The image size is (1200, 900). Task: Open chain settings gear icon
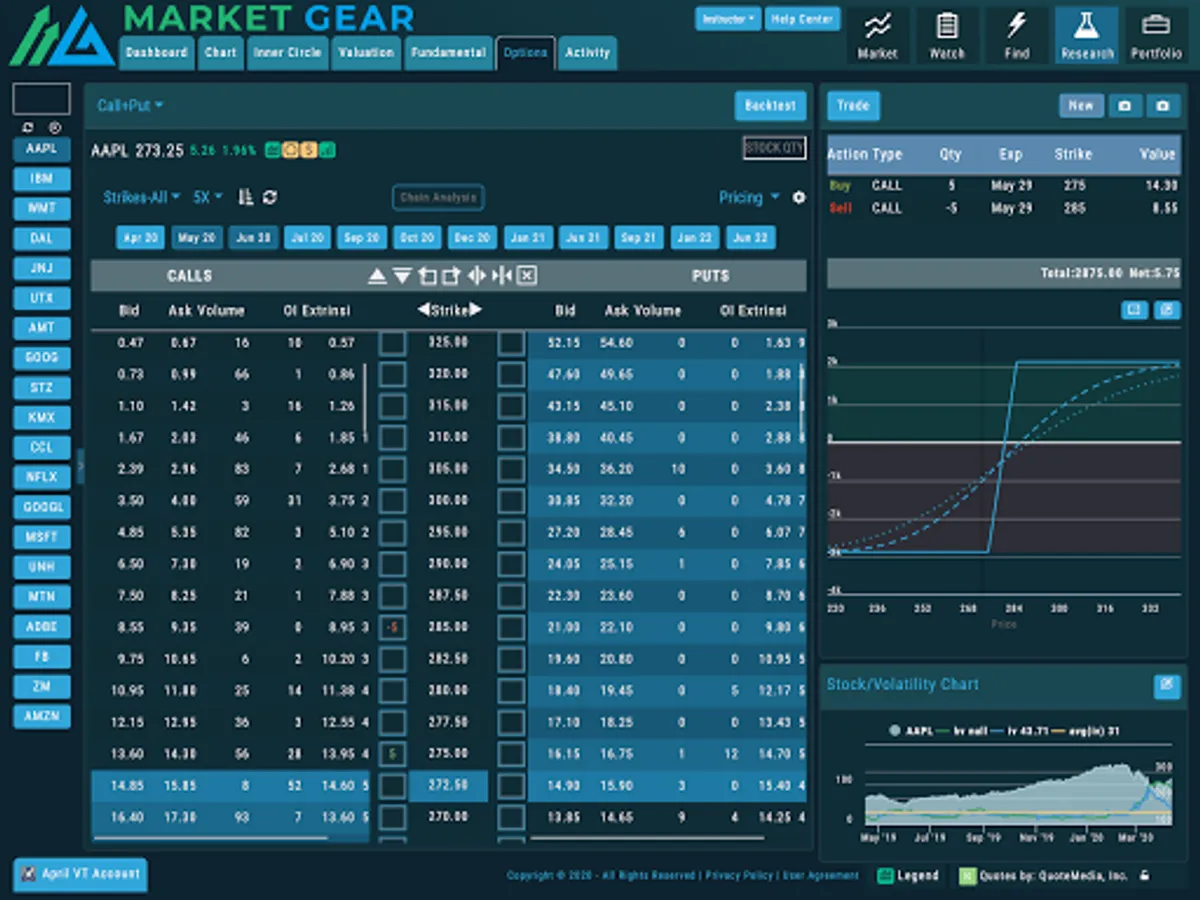(799, 197)
